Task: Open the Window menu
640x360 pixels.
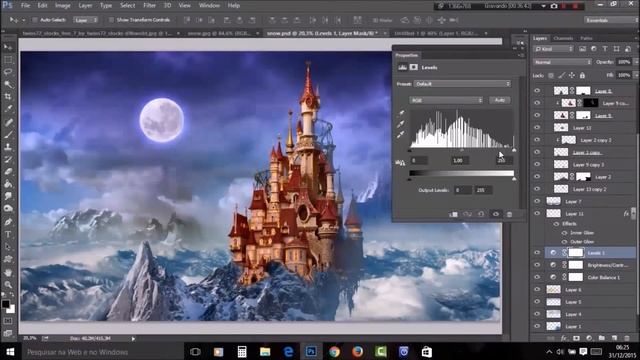Action: pos(209,5)
